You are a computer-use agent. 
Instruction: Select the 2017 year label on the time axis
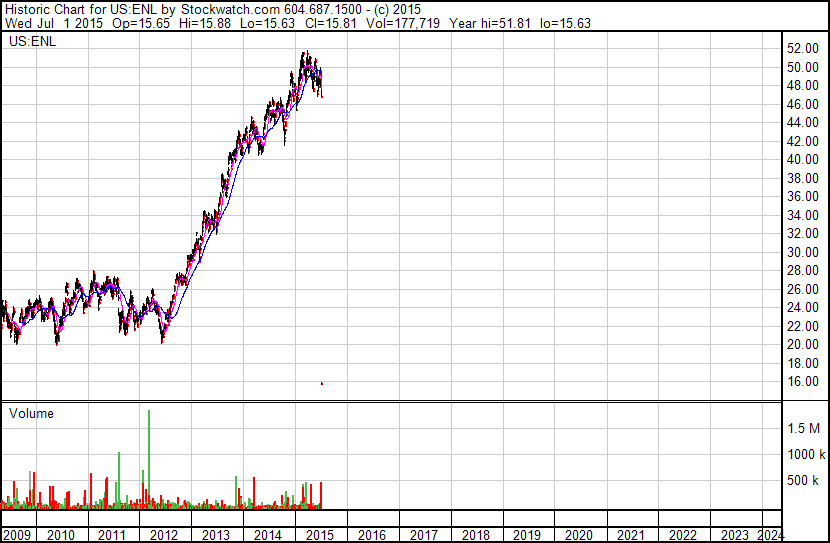click(423, 535)
